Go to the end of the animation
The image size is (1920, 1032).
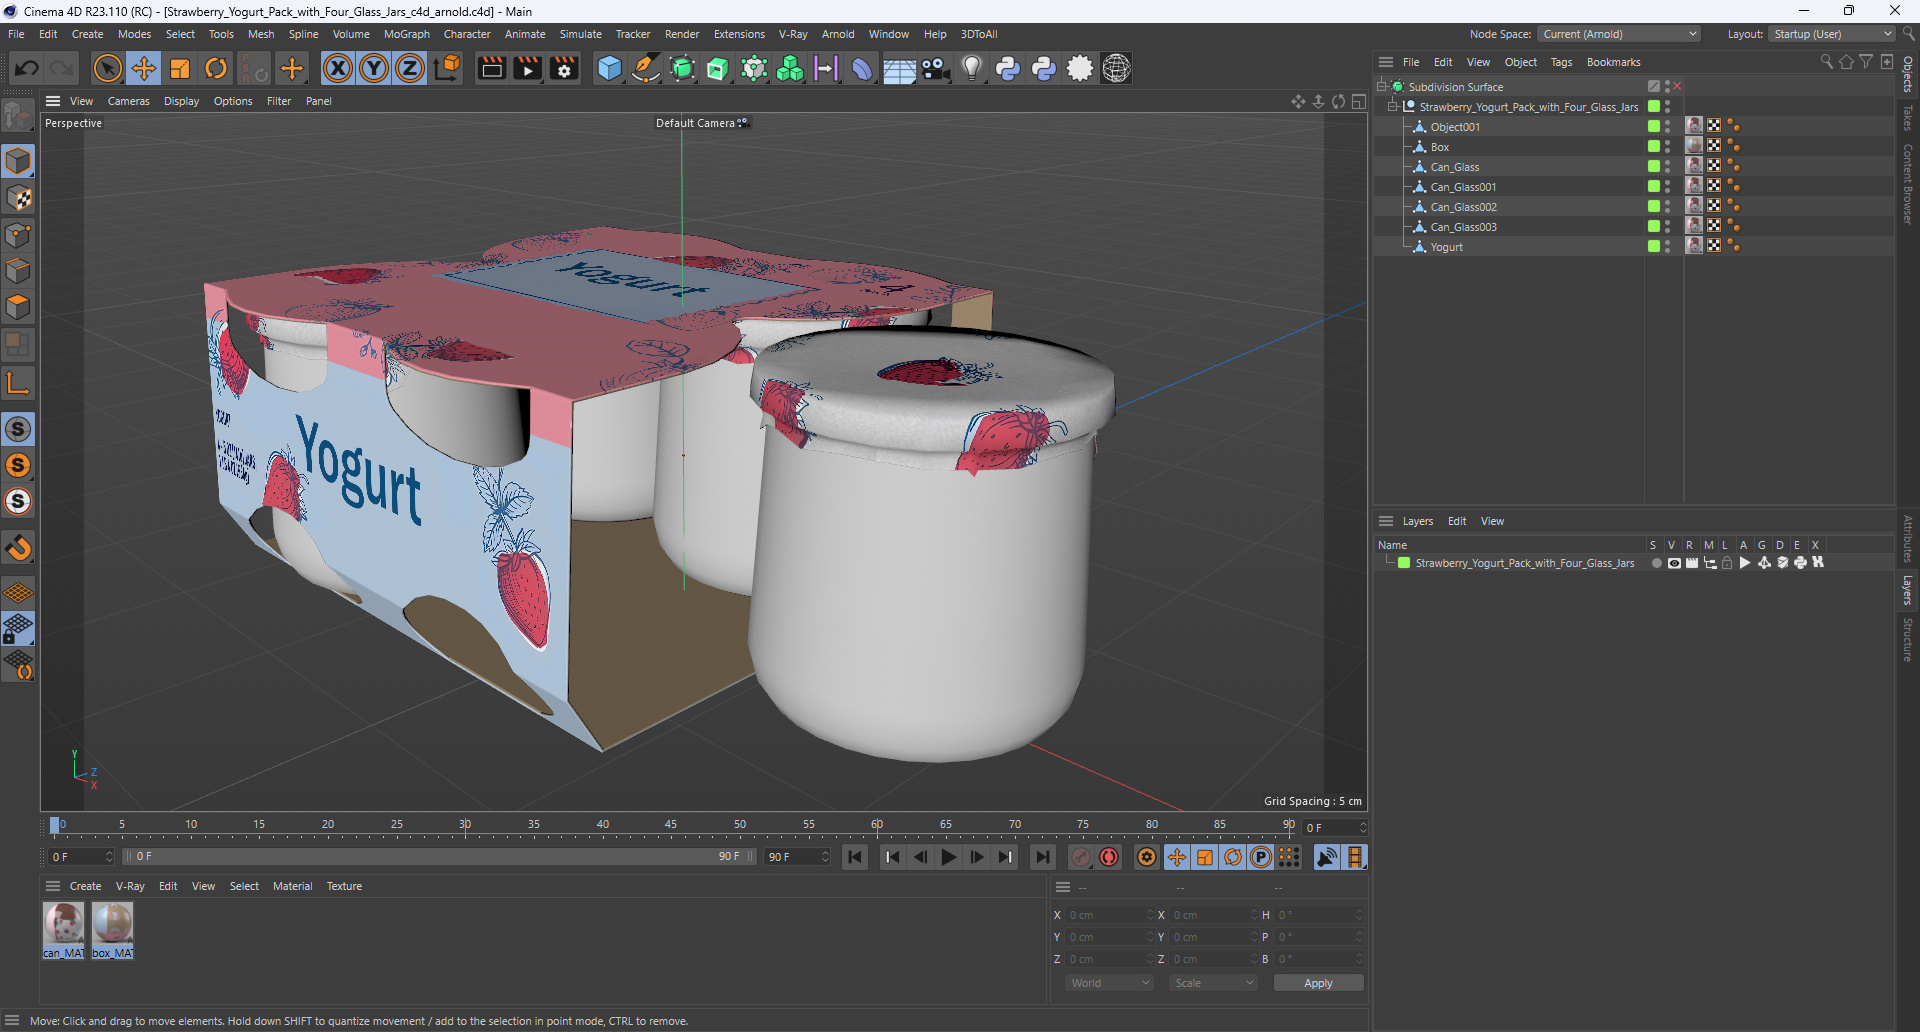tap(1042, 857)
